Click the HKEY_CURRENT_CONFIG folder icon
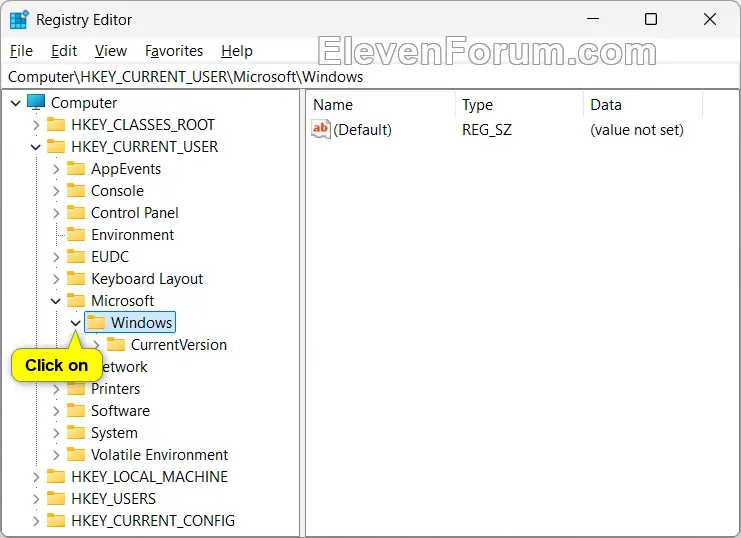The height and width of the screenshot is (538, 741). point(56,521)
